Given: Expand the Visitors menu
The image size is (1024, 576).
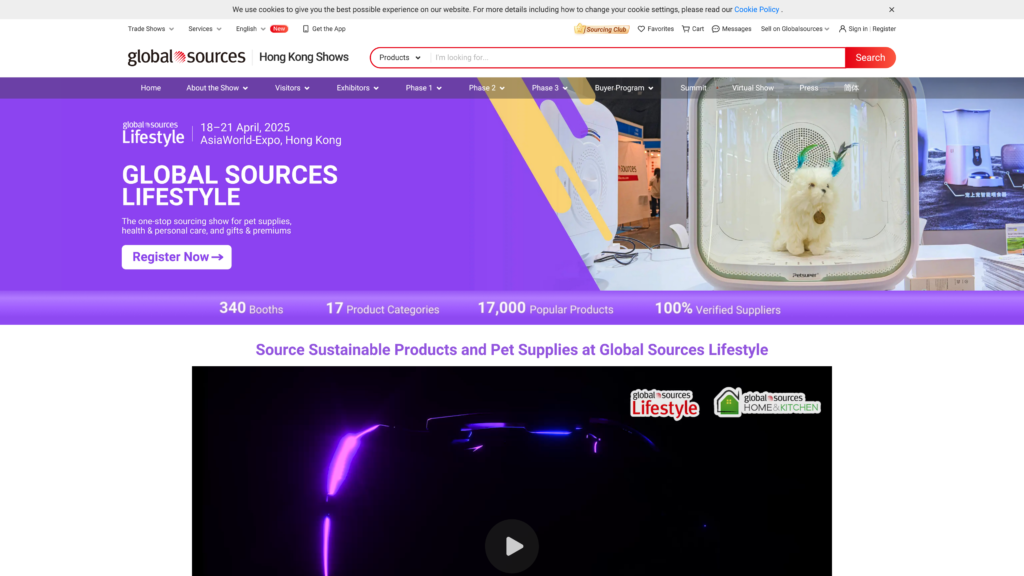Looking at the screenshot, I should tap(292, 88).
